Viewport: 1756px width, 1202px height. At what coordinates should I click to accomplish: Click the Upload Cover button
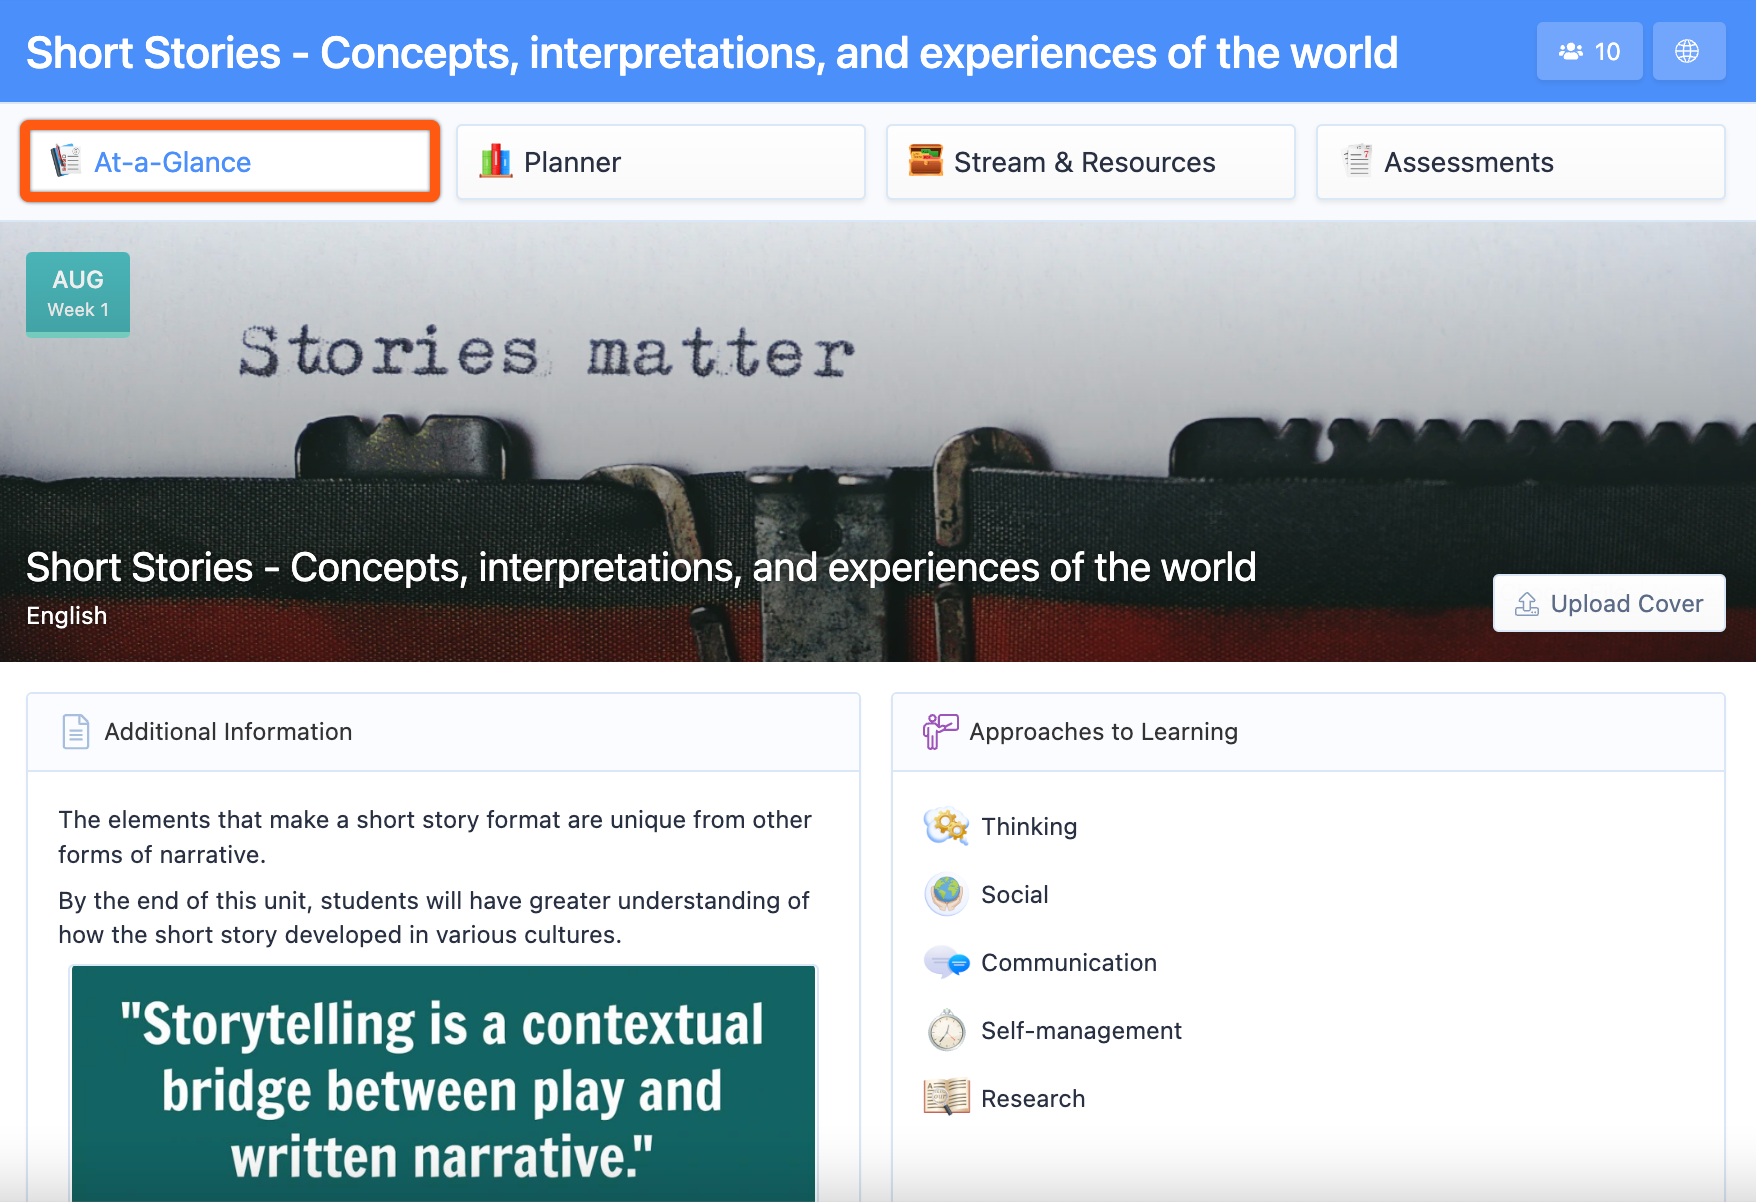1608,604
